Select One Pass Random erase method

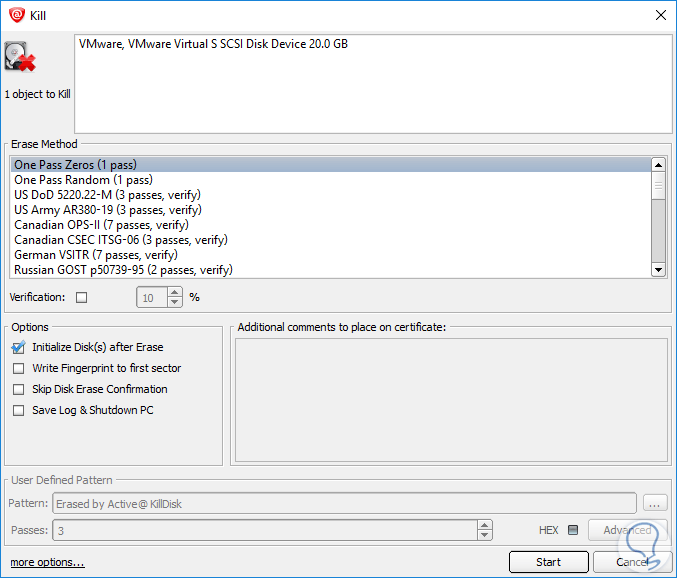pos(330,180)
